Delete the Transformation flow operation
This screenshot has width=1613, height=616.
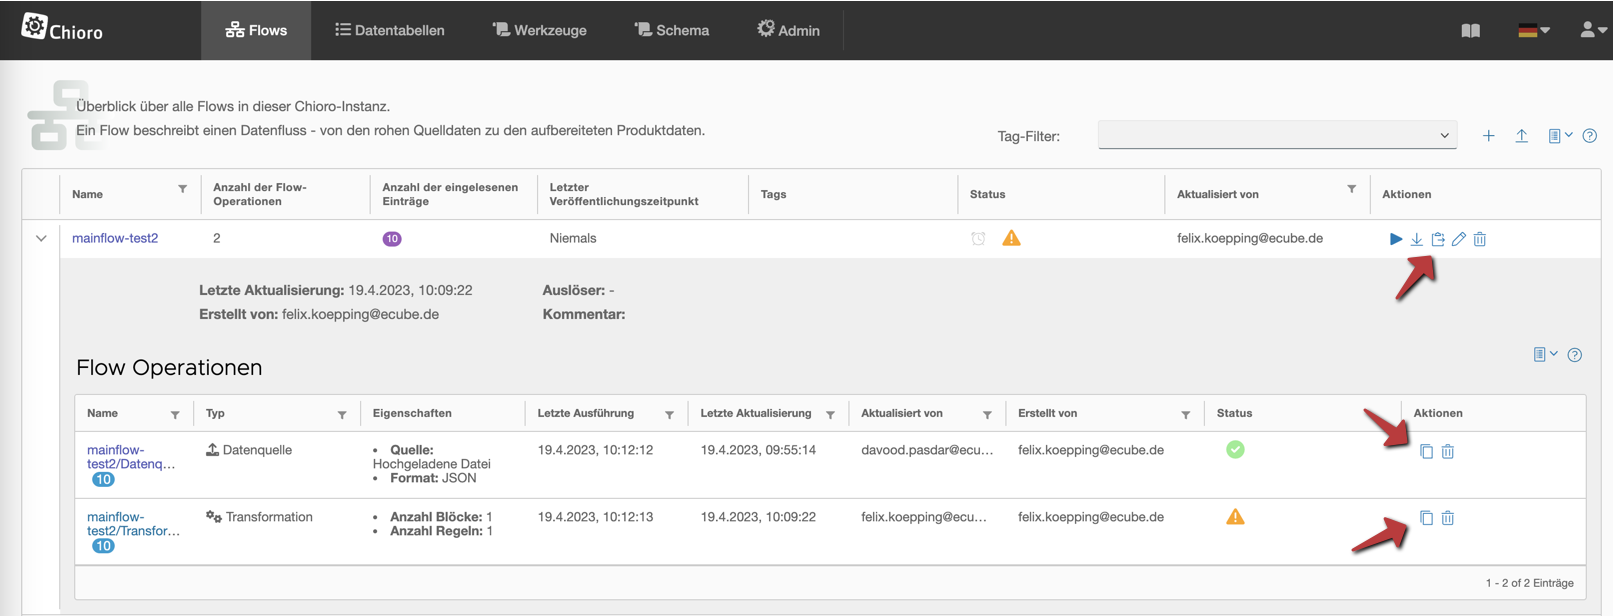click(x=1447, y=518)
